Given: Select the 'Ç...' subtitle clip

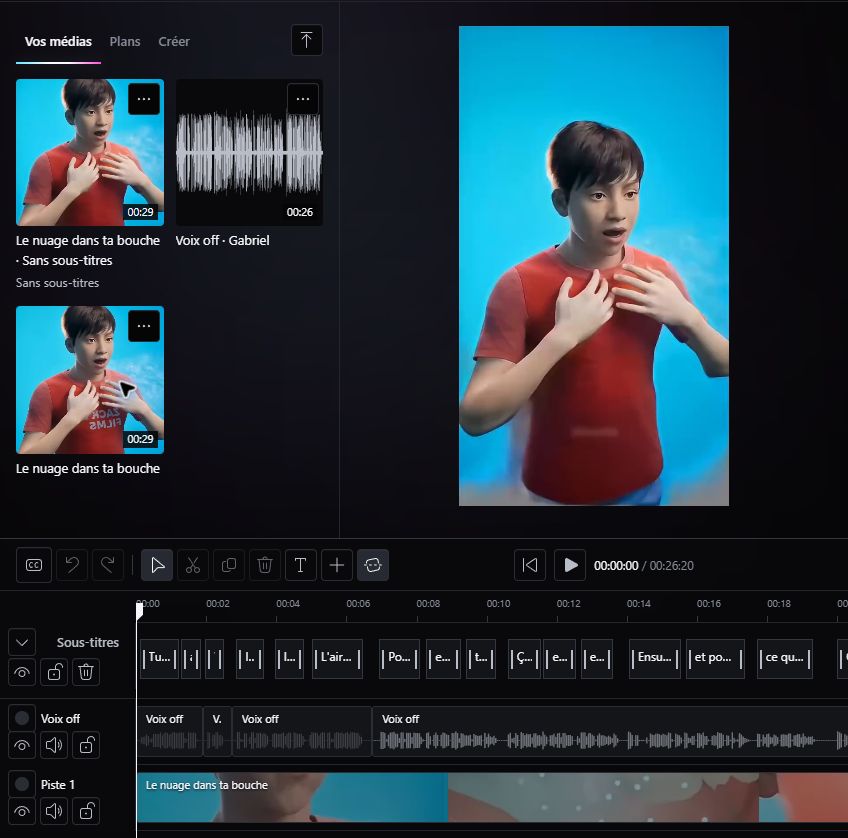Looking at the screenshot, I should tap(524, 659).
